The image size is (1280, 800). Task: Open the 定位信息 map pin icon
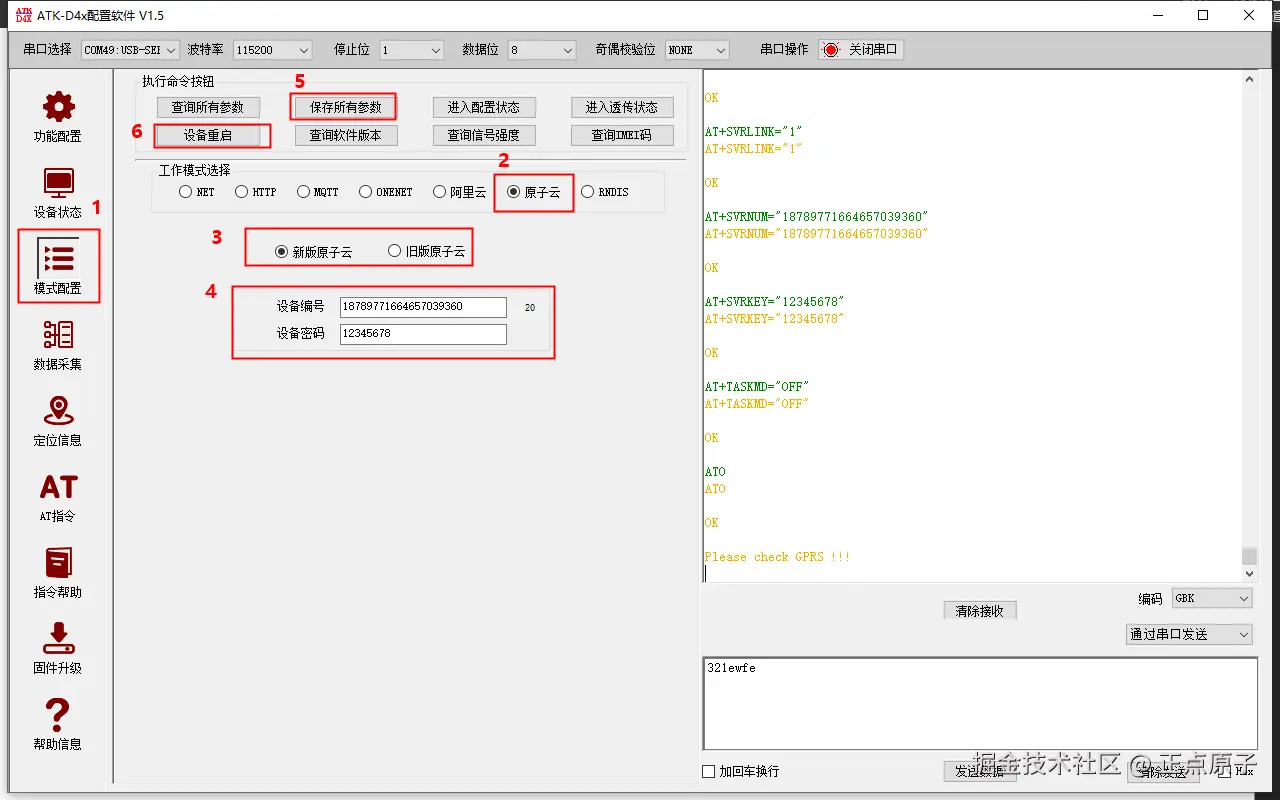58,410
